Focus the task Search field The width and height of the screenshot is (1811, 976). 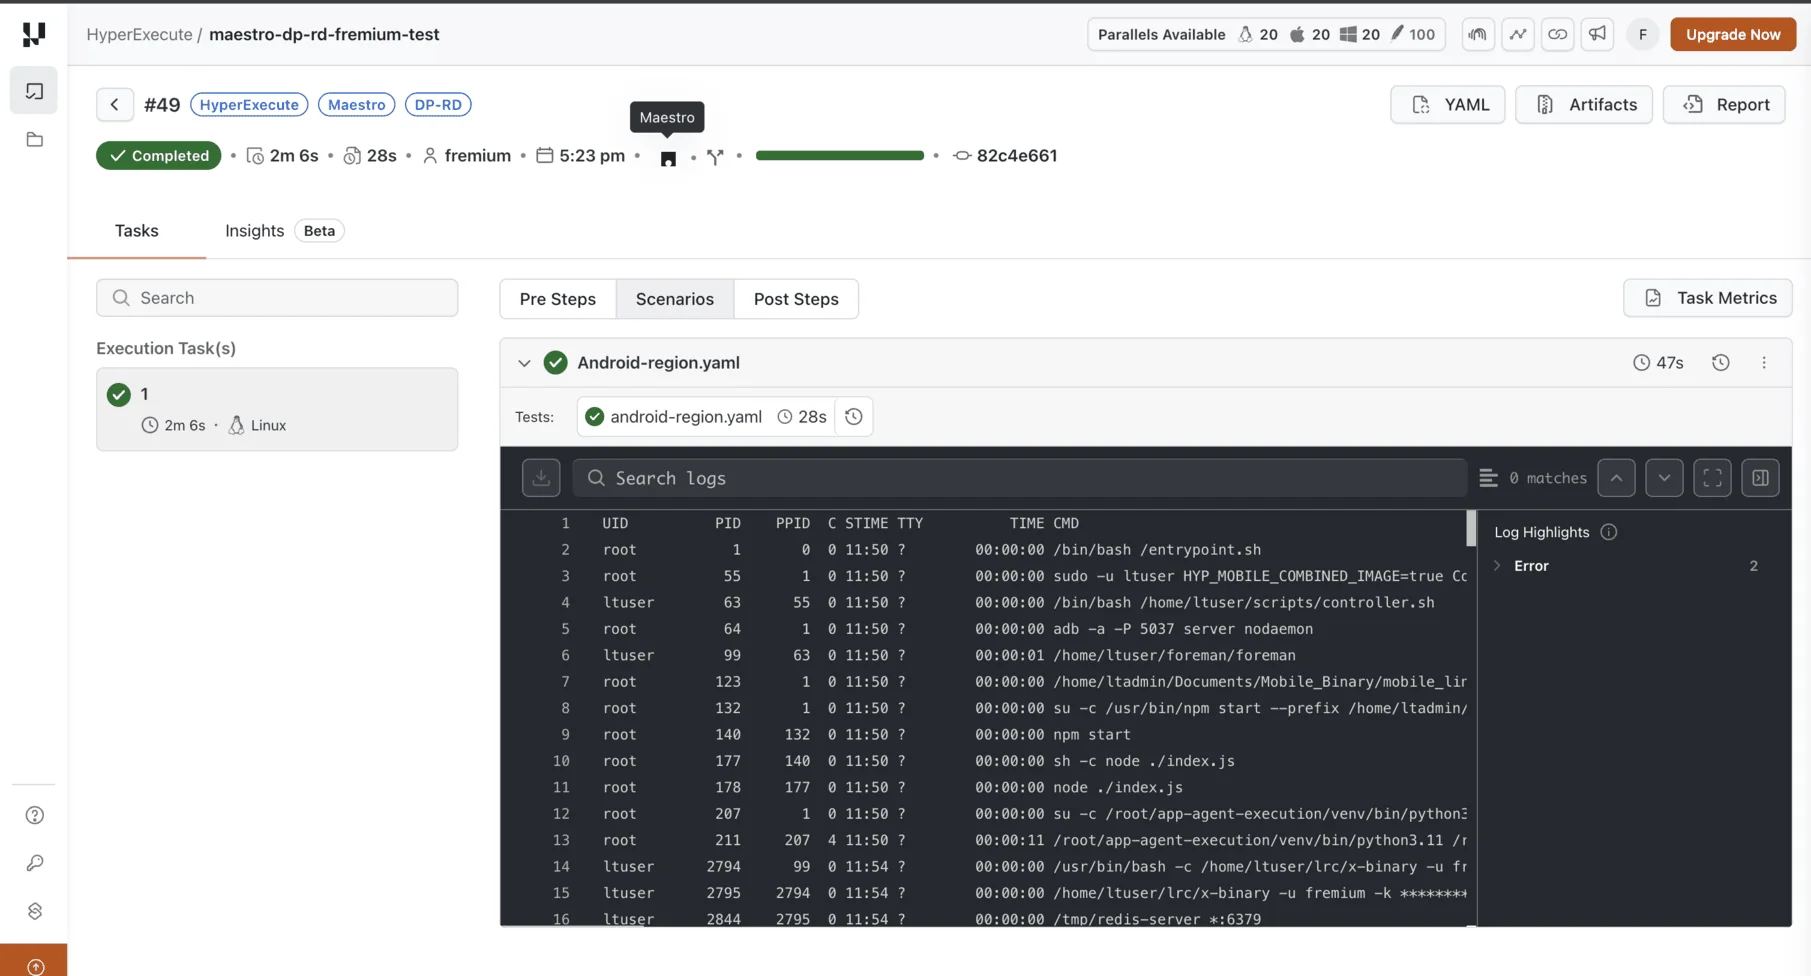(x=277, y=298)
